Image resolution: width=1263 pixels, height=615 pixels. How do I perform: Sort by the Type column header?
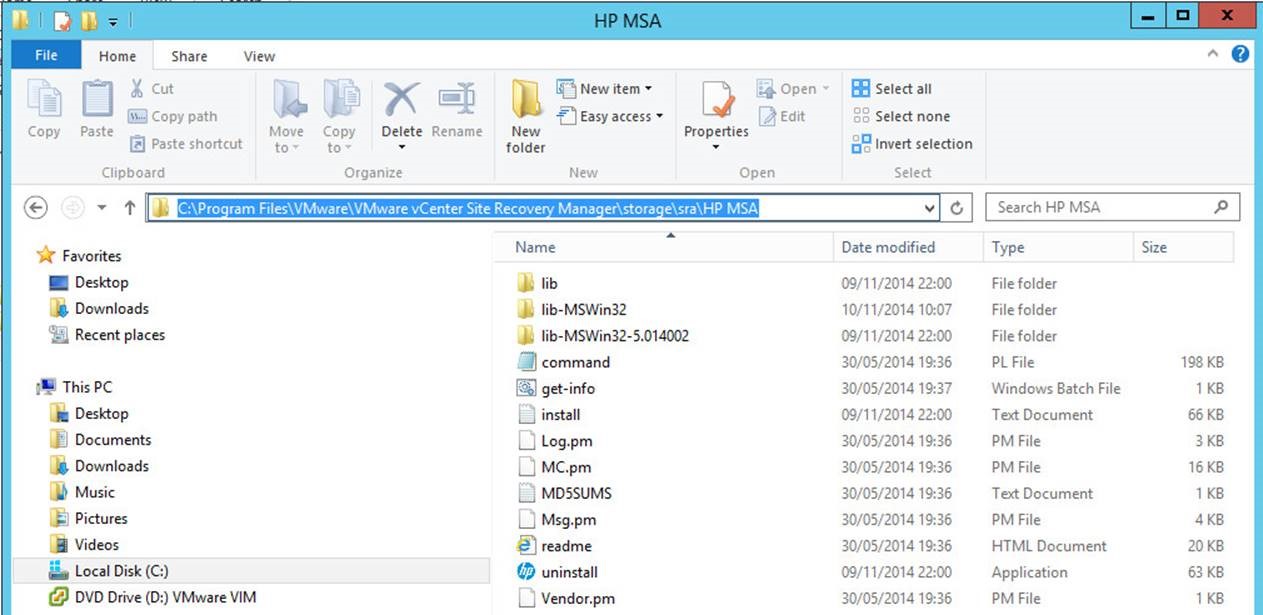click(x=1058, y=247)
